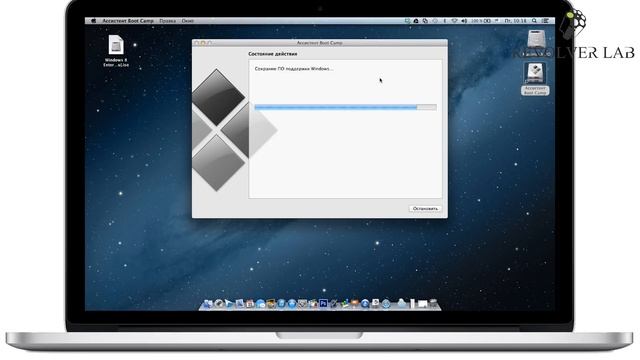The width and height of the screenshot is (640, 360).
Task: Open the Окно menu
Action: pos(188,21)
